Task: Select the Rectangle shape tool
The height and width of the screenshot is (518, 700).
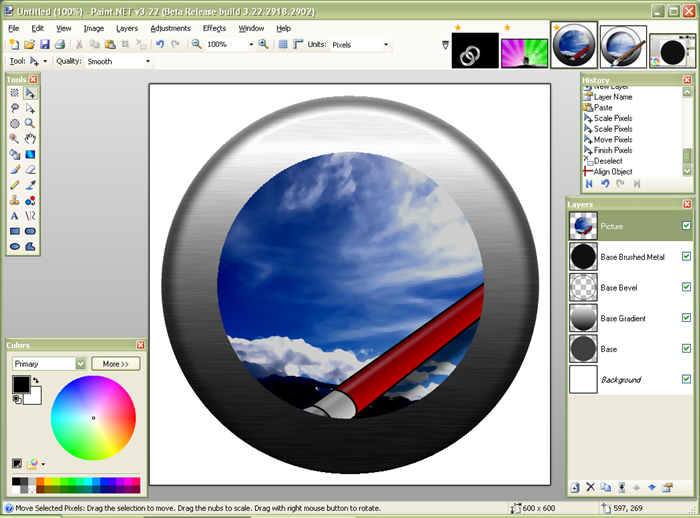Action: (x=15, y=231)
